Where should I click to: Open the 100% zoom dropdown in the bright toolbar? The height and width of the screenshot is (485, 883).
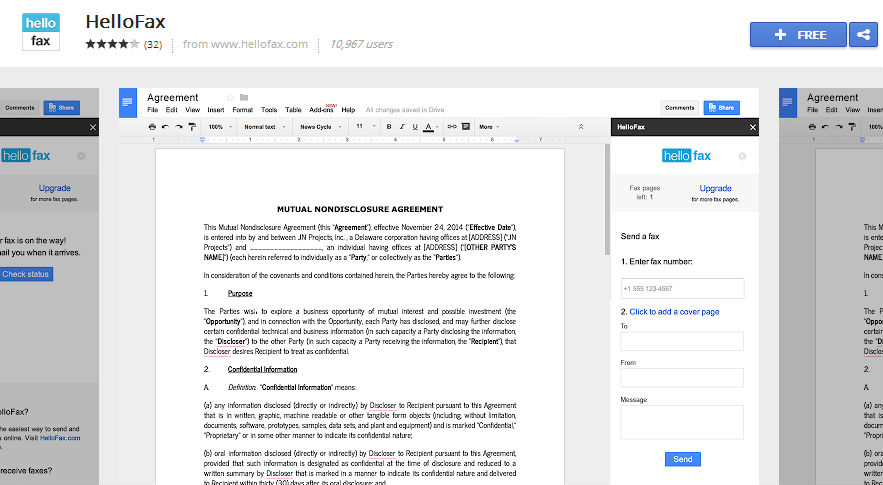click(220, 127)
